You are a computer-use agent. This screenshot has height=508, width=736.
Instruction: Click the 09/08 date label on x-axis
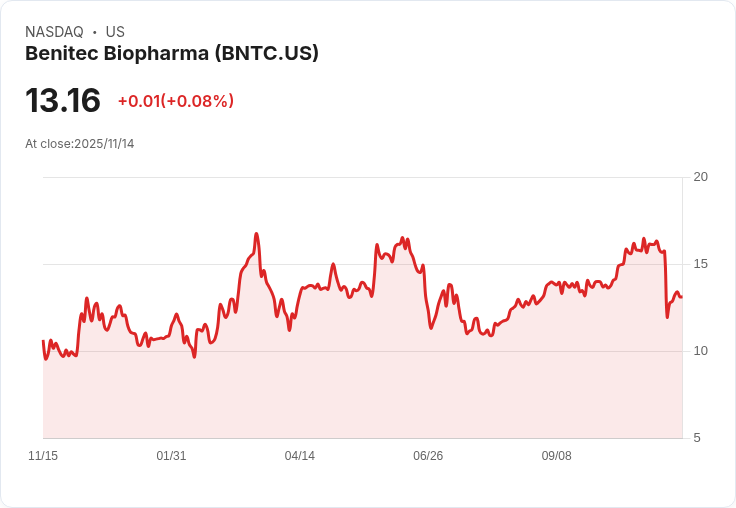click(x=557, y=455)
